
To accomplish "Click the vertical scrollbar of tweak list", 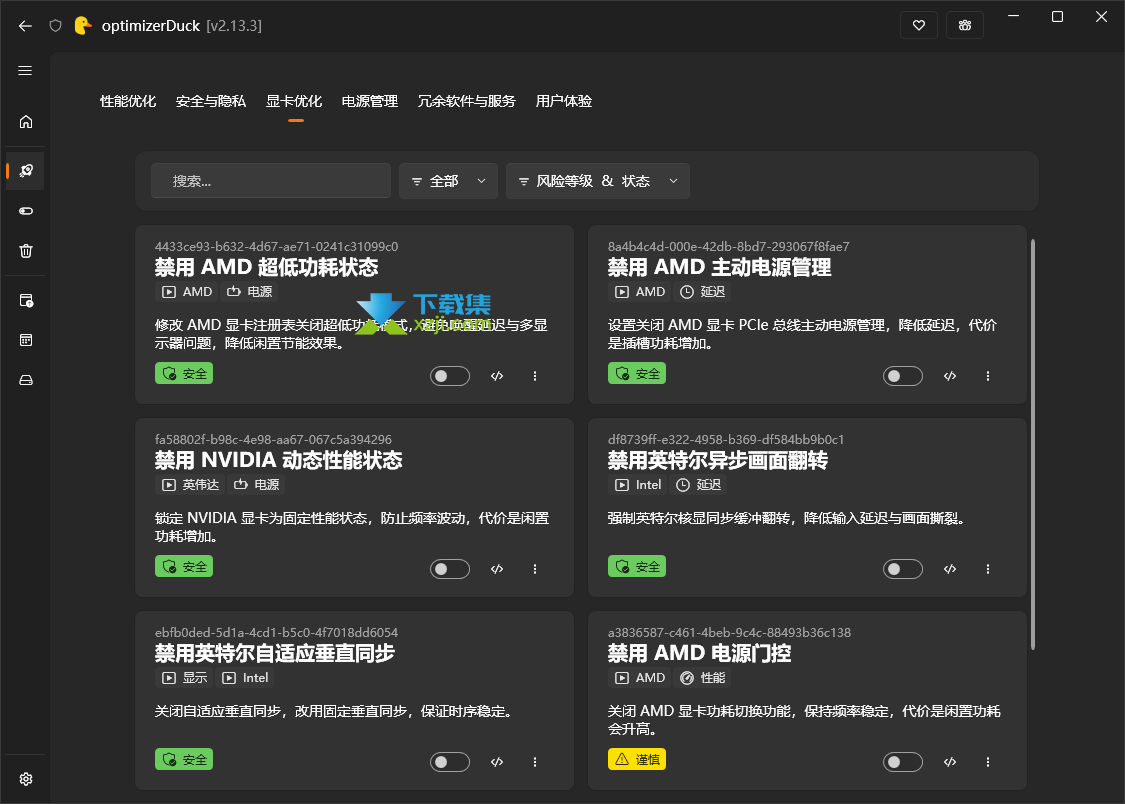I will 1033,445.
